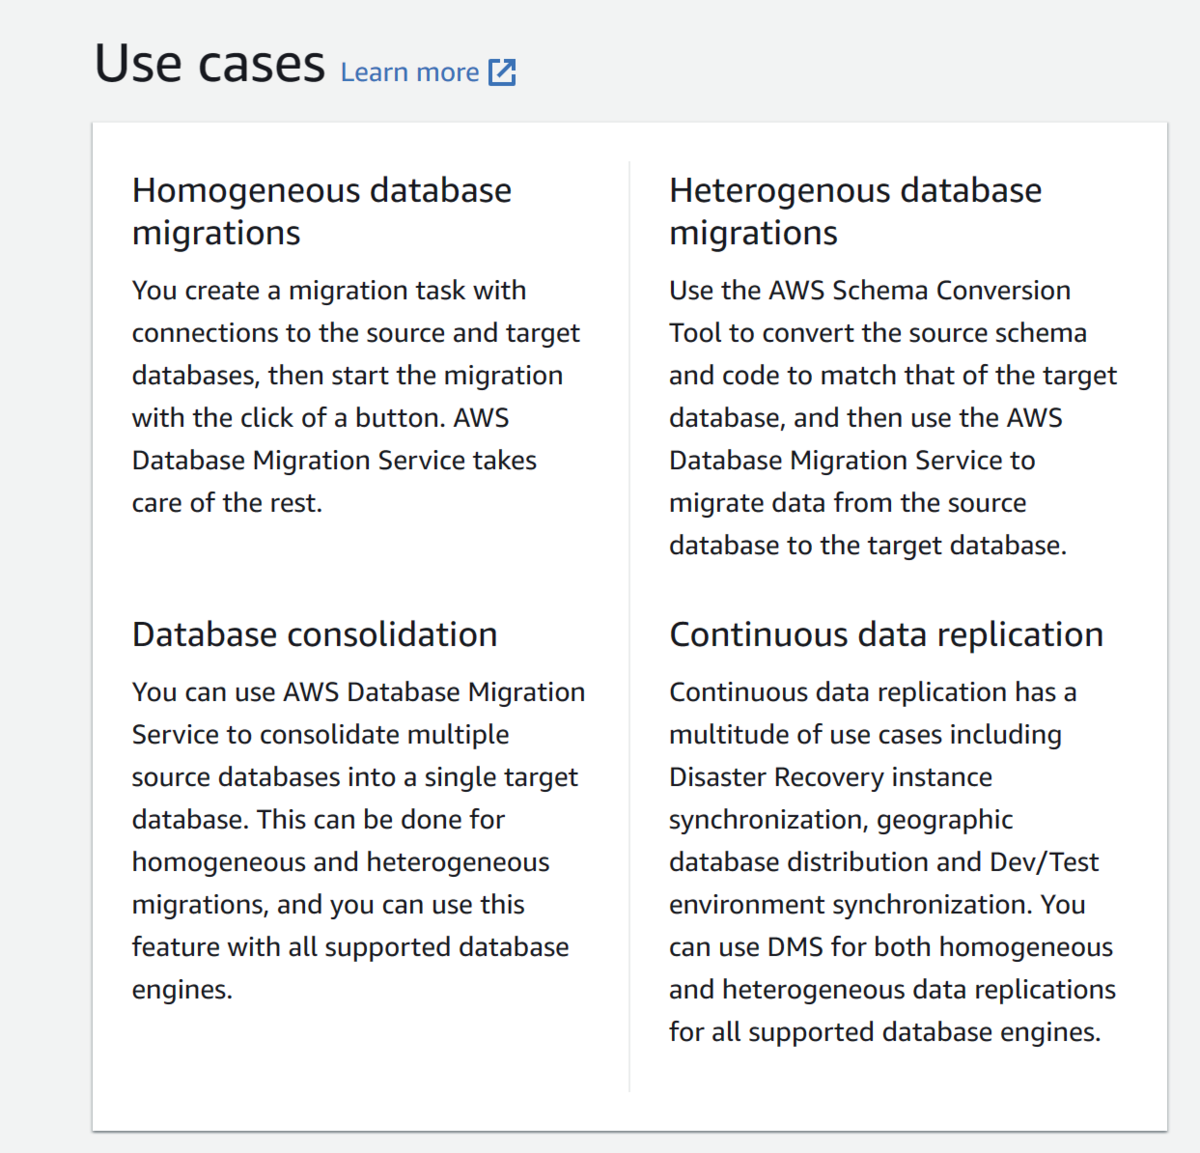Click the text "synchronization, geographic"
The height and width of the screenshot is (1153, 1200).
pos(841,819)
